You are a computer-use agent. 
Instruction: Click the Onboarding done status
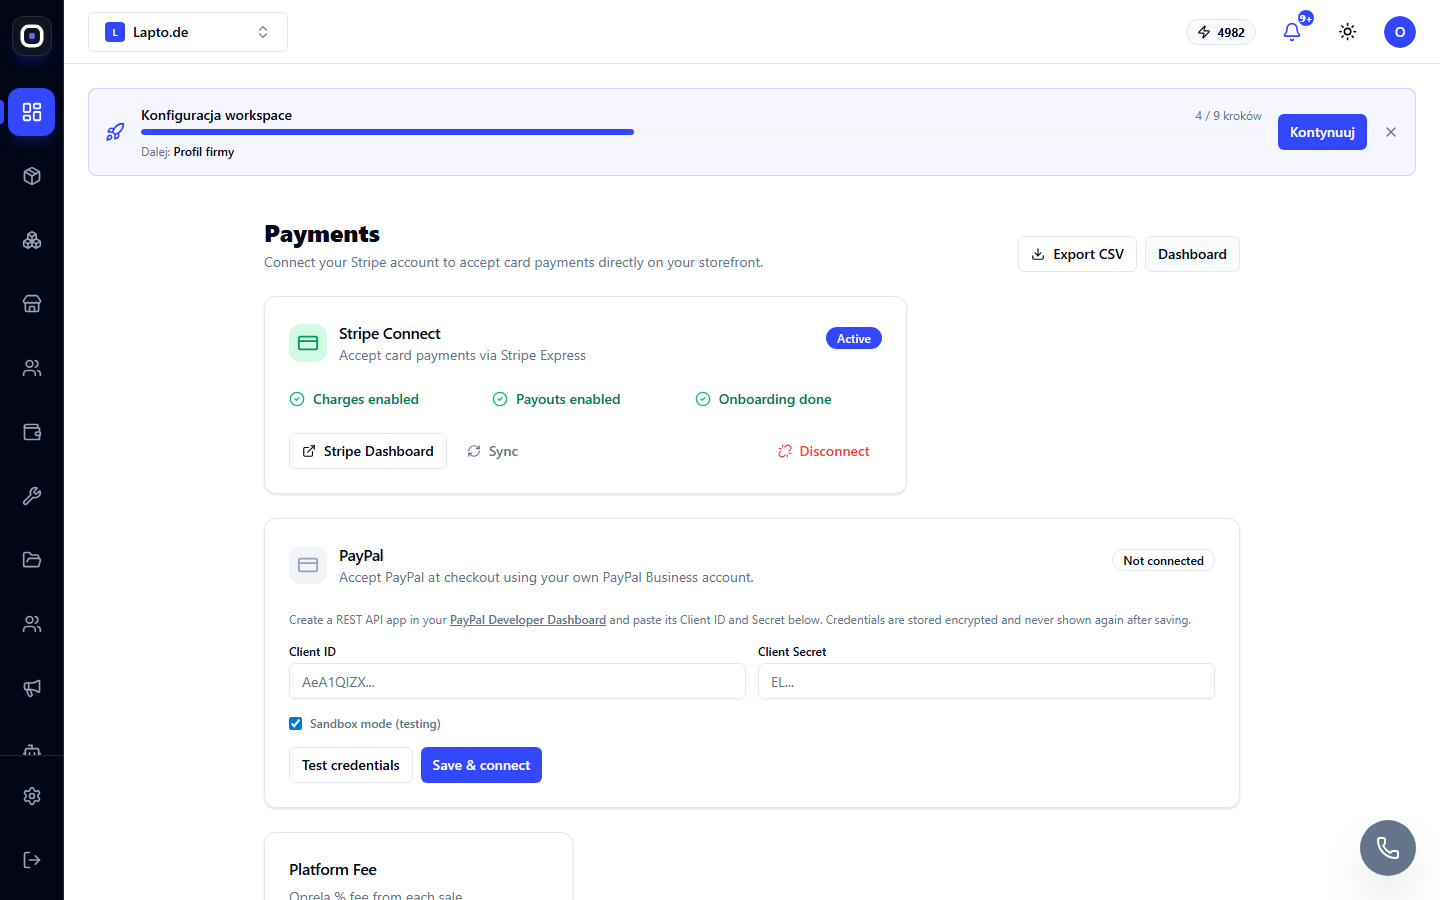(x=764, y=399)
